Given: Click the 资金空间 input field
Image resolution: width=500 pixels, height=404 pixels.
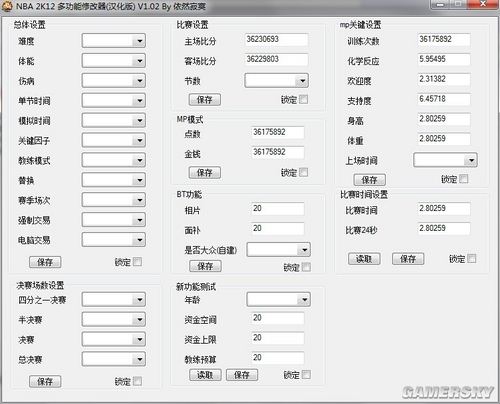Looking at the screenshot, I should click(278, 318).
